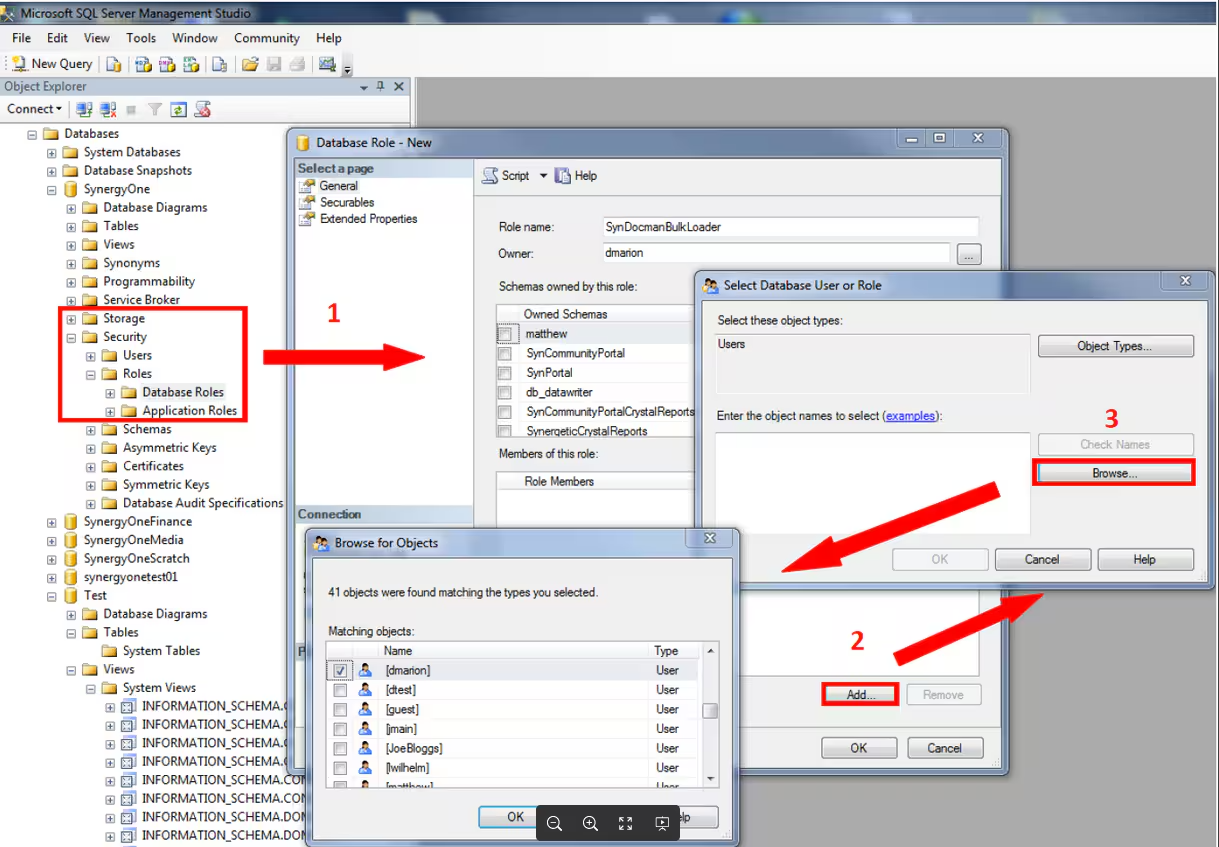1219x847 pixels.
Task: Click the Filter funnel icon in Object Explorer
Action: tap(155, 109)
